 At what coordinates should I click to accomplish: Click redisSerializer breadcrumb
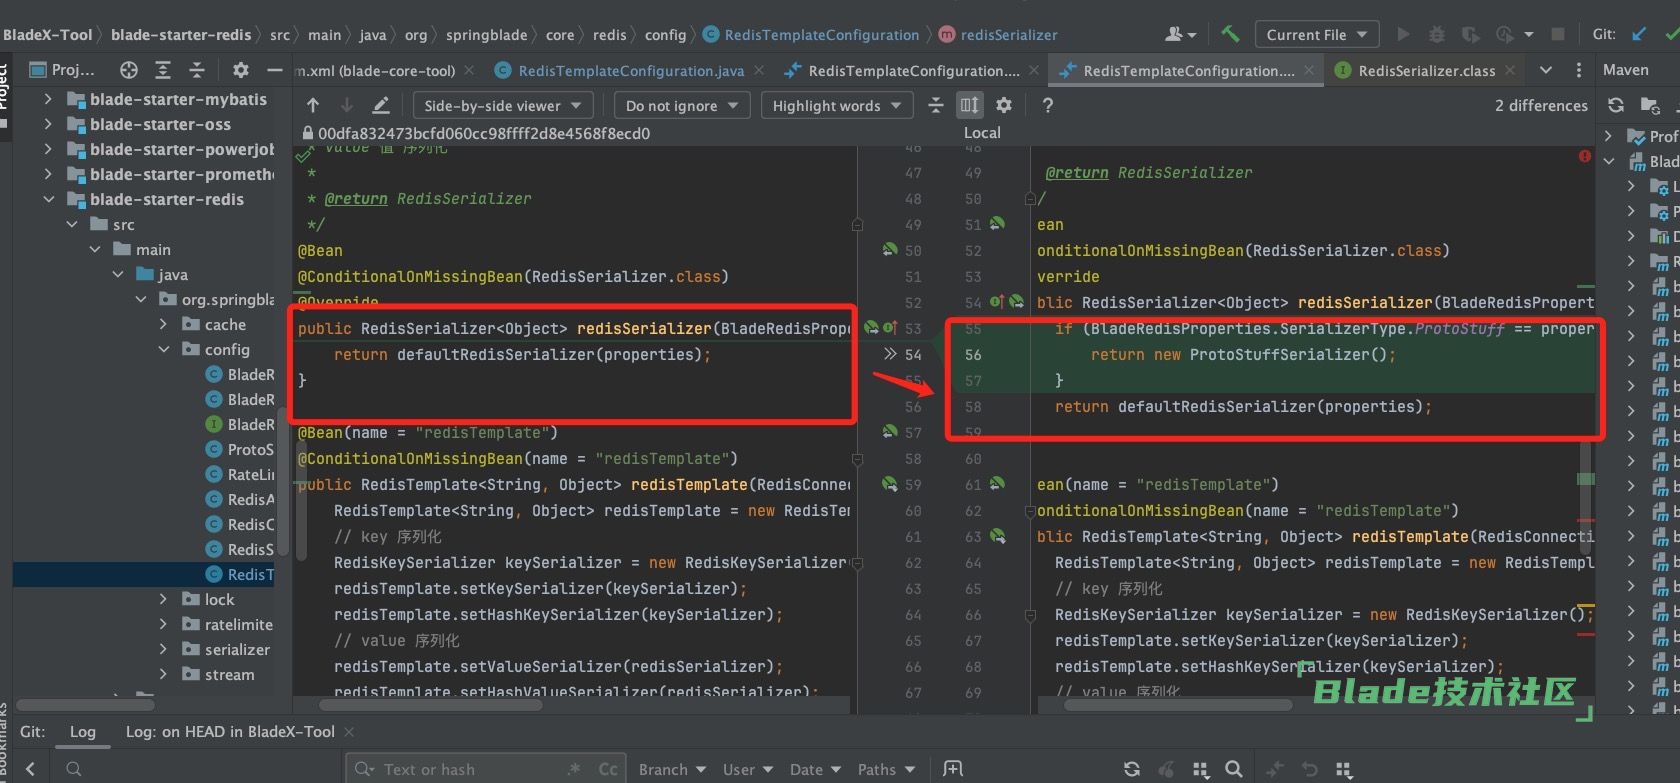pyautogui.click(x=1009, y=34)
